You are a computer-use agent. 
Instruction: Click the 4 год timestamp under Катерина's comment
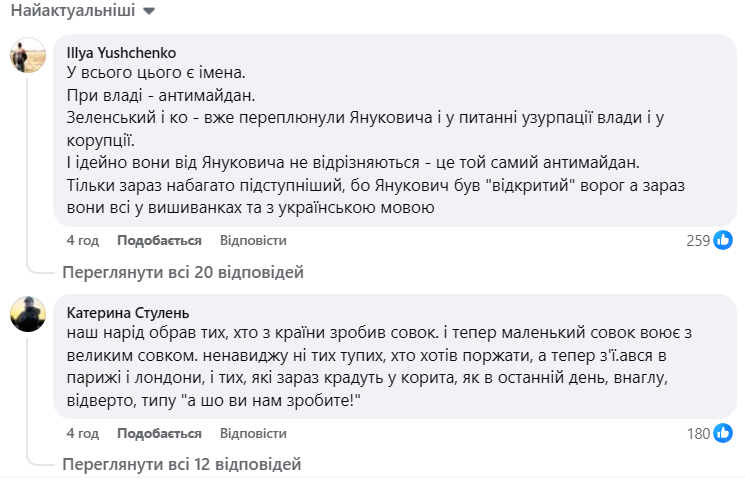tap(82, 434)
